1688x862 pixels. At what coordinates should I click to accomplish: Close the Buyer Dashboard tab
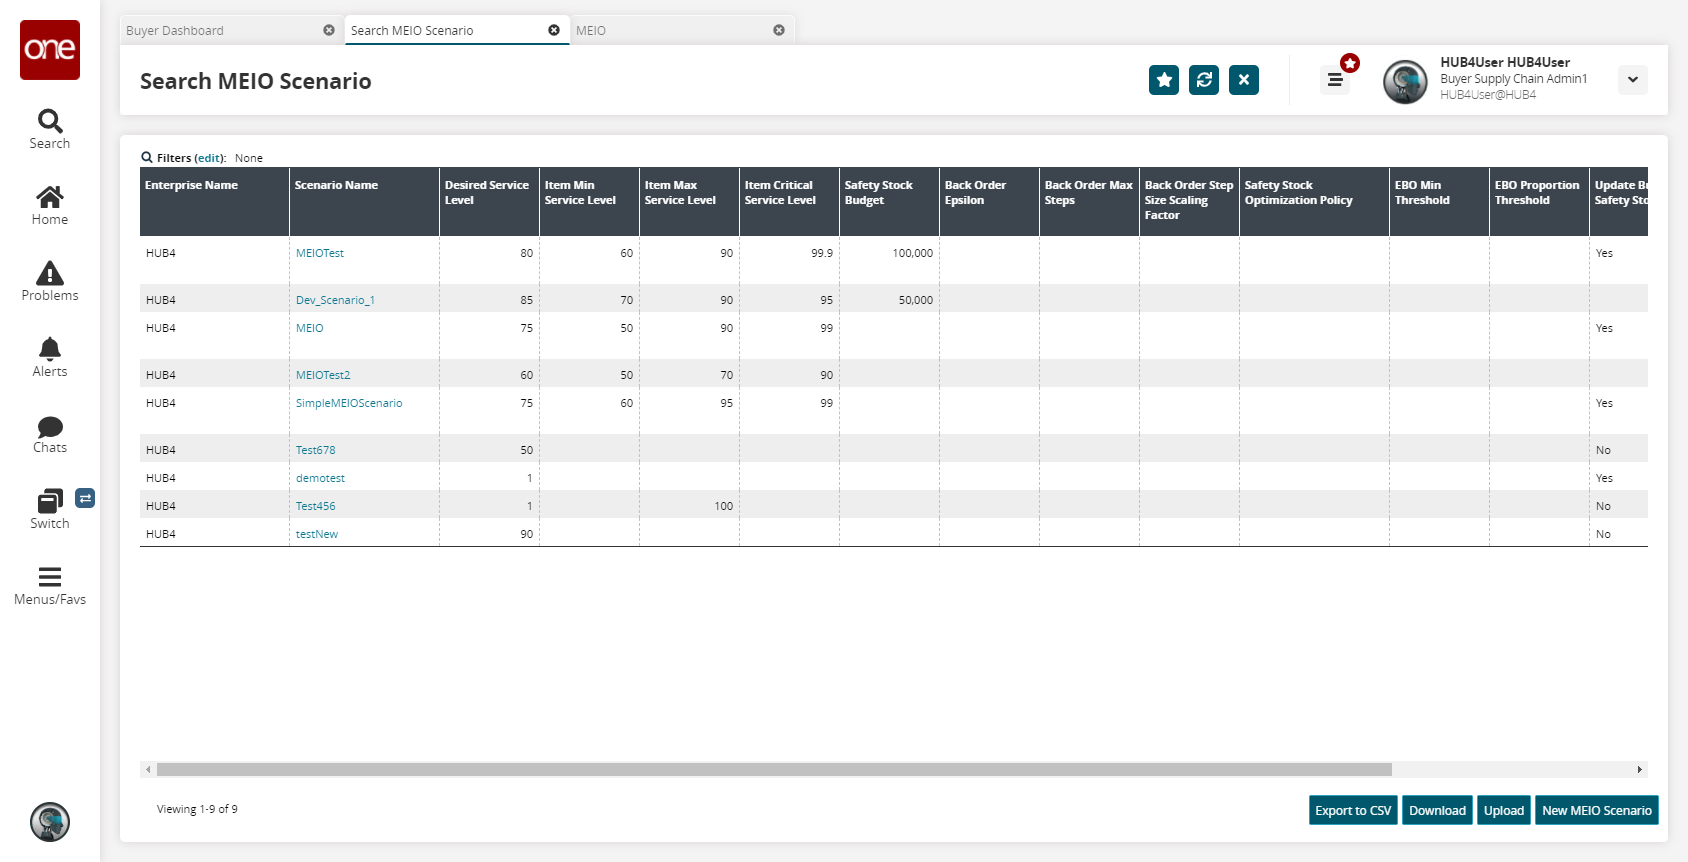pyautogui.click(x=329, y=31)
